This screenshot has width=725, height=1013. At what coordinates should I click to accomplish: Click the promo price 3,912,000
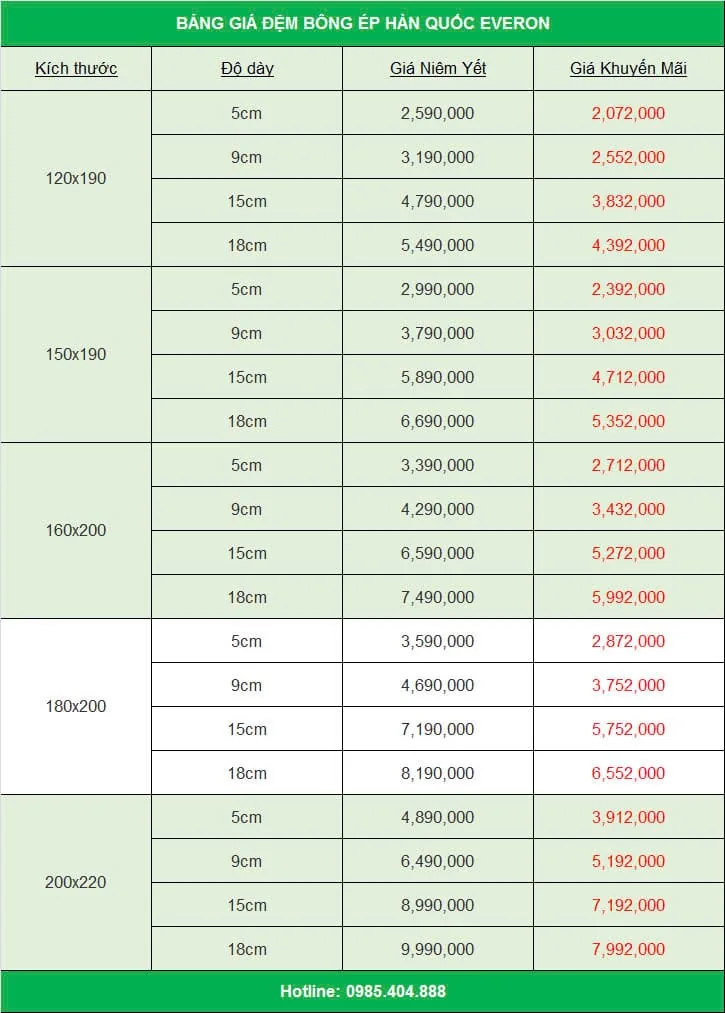628,817
